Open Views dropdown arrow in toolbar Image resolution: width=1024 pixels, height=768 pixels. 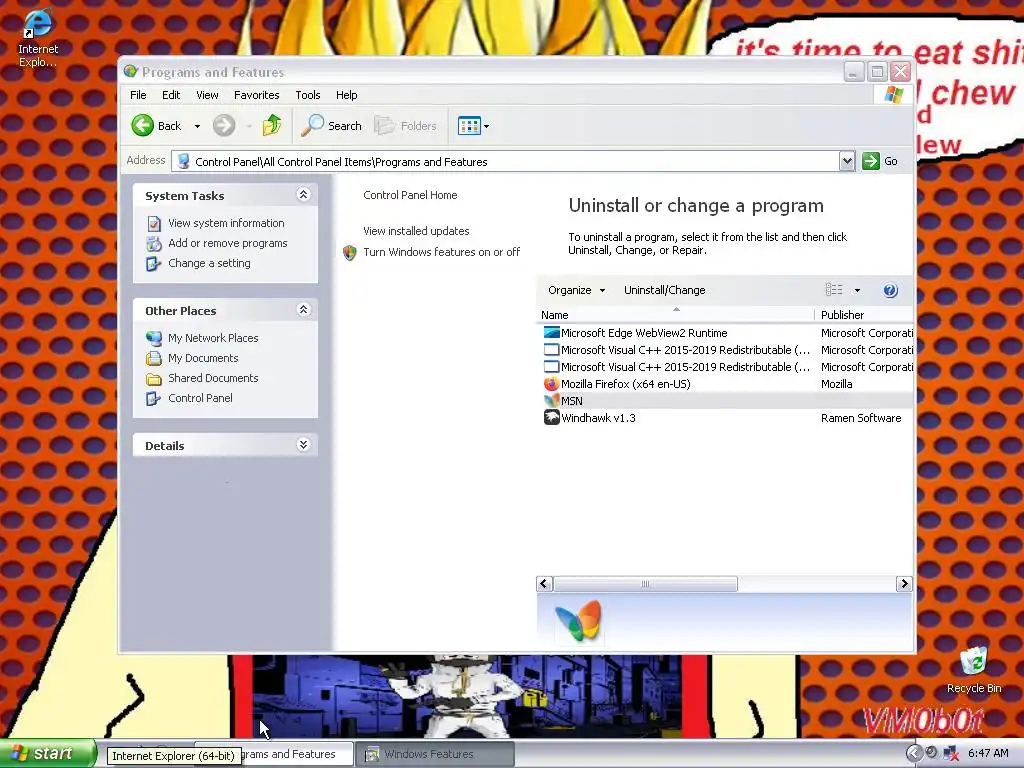point(487,126)
